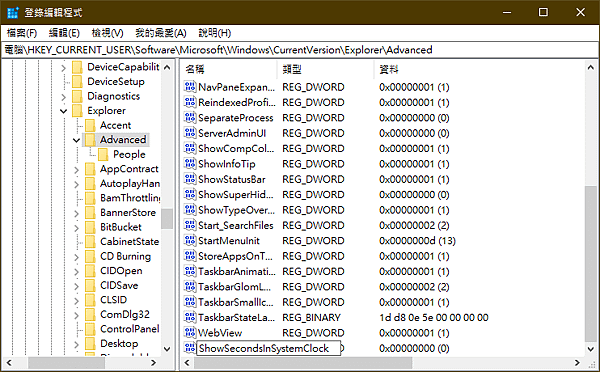Open the 說明(H) menu
The width and height of the screenshot is (600, 372).
pyautogui.click(x=215, y=33)
